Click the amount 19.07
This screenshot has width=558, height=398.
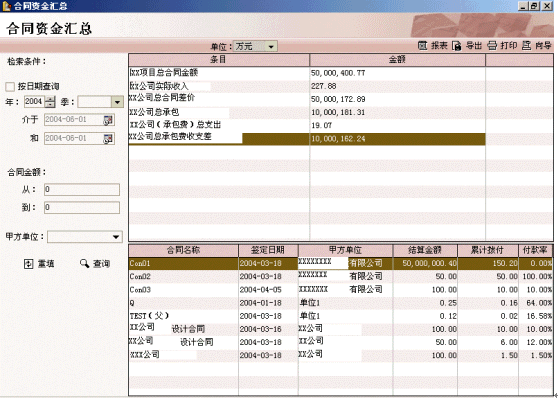click(x=321, y=125)
